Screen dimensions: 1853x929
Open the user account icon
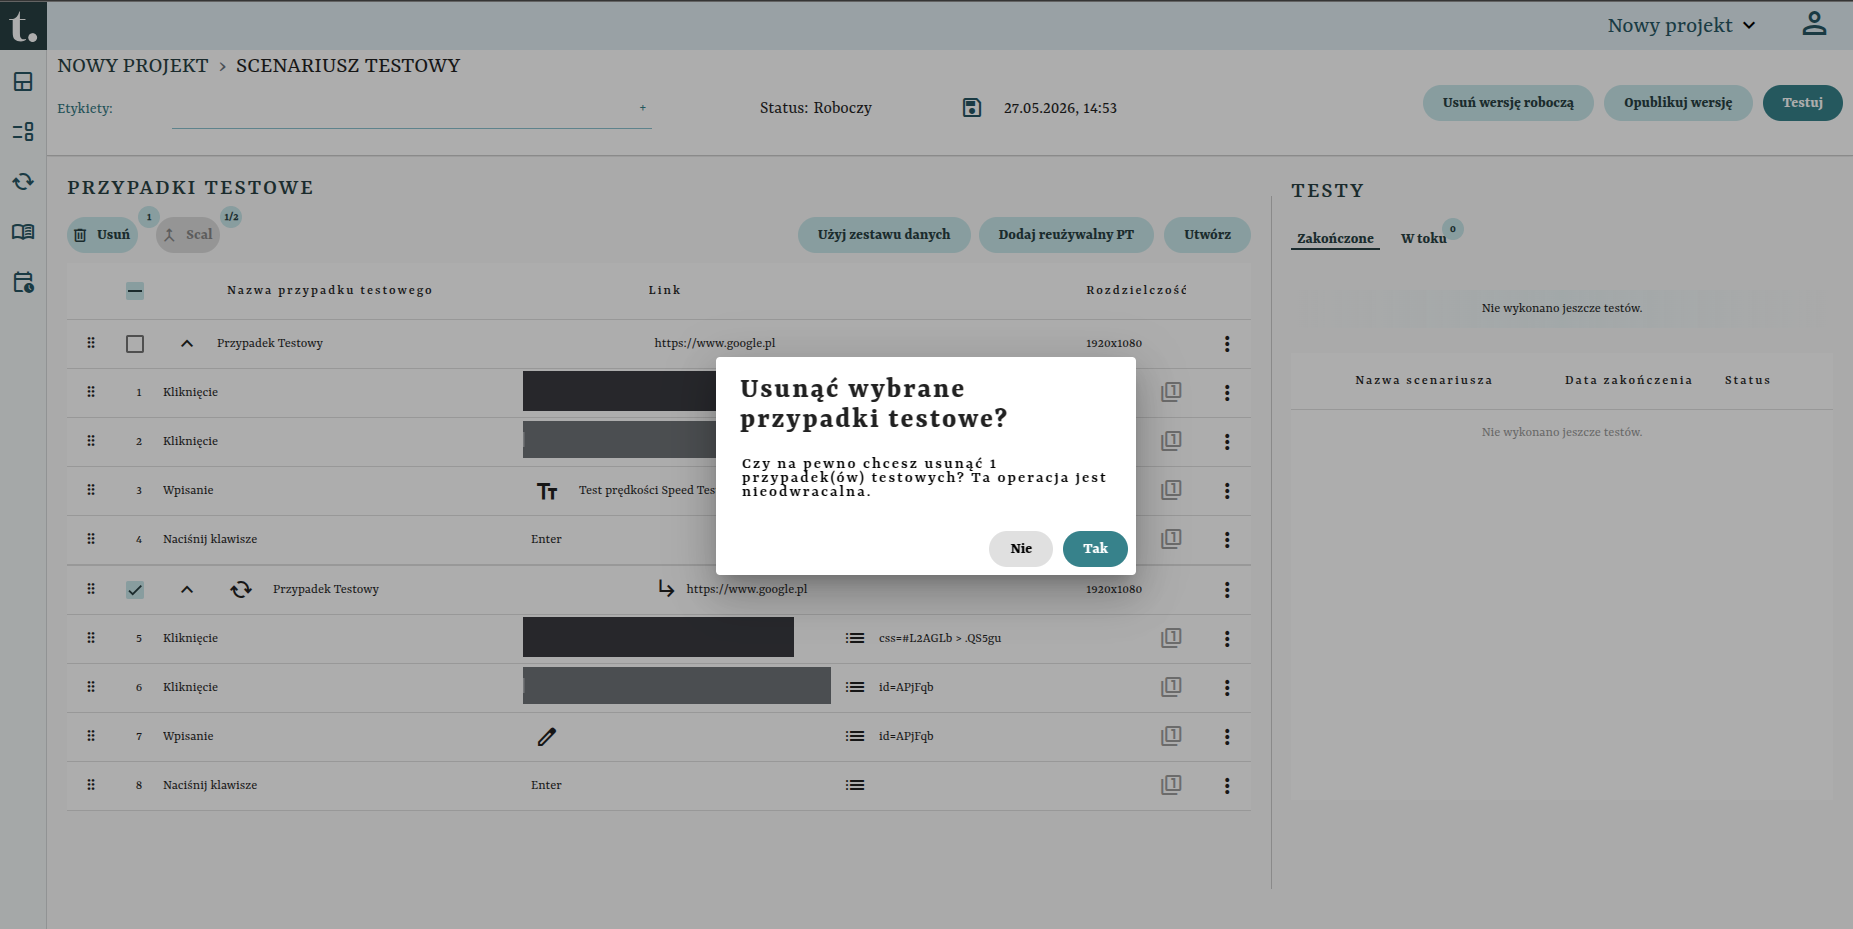[x=1814, y=24]
